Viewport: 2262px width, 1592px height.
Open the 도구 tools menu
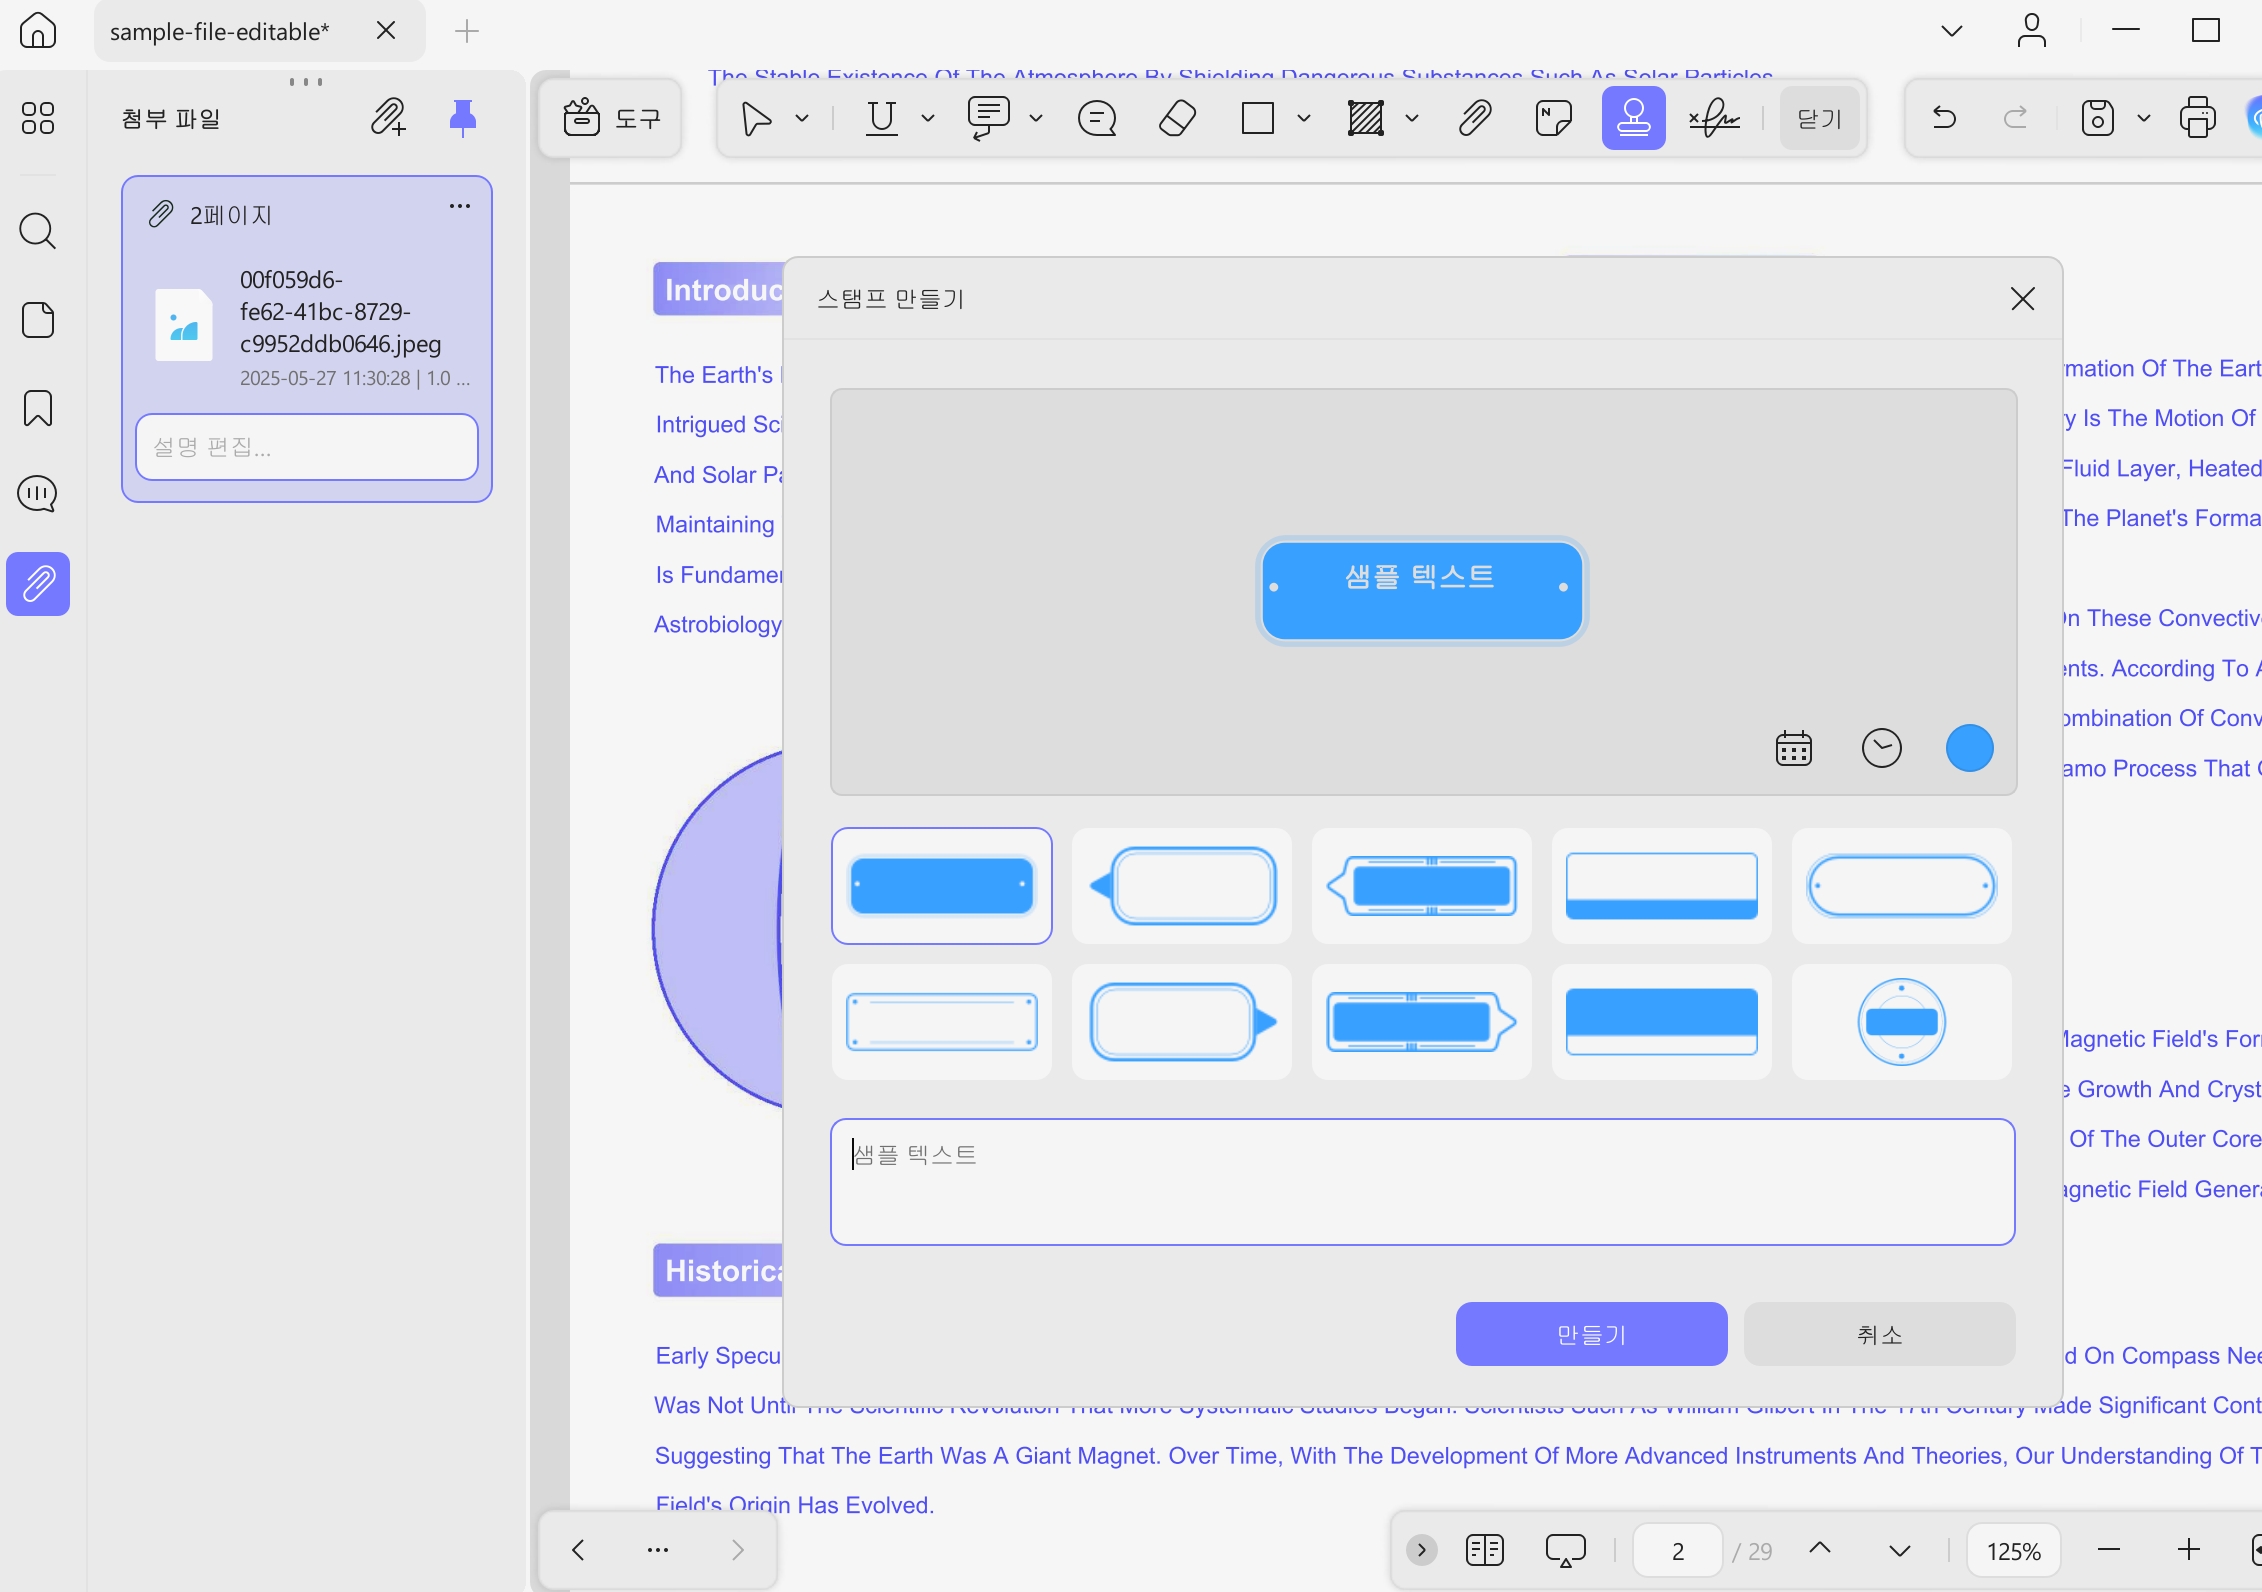click(x=611, y=118)
